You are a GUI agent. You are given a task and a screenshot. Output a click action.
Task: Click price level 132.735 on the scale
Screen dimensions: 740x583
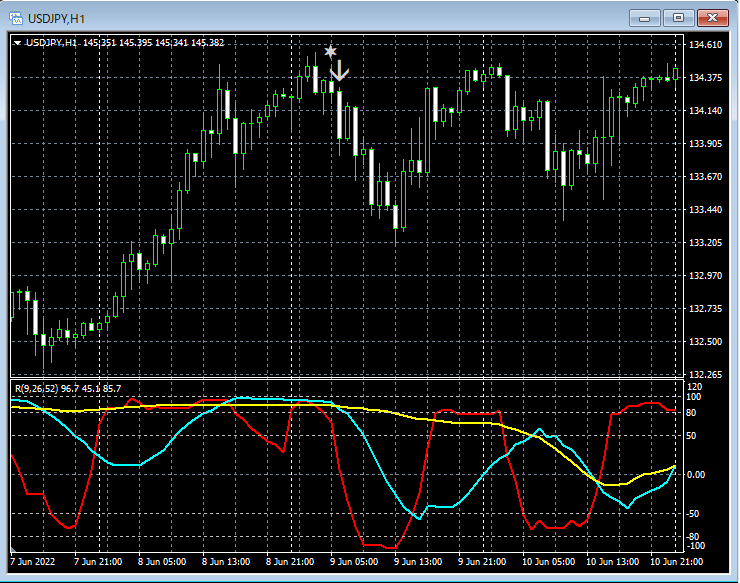coord(706,309)
